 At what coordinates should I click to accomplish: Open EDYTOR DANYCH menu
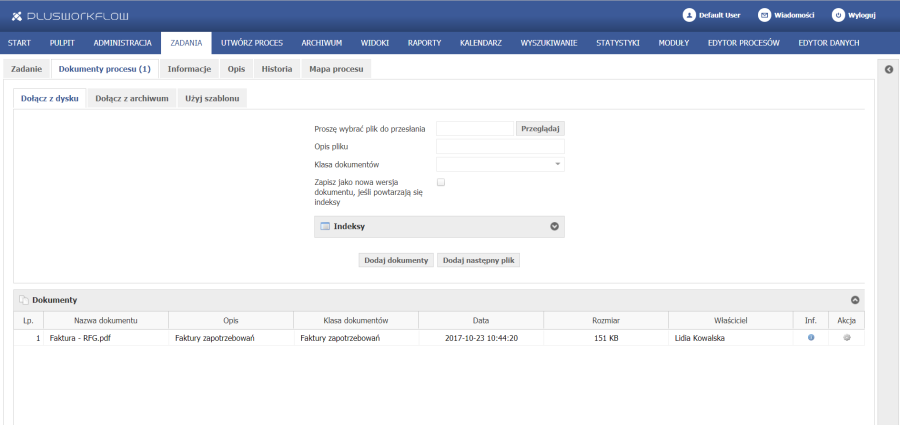829,43
